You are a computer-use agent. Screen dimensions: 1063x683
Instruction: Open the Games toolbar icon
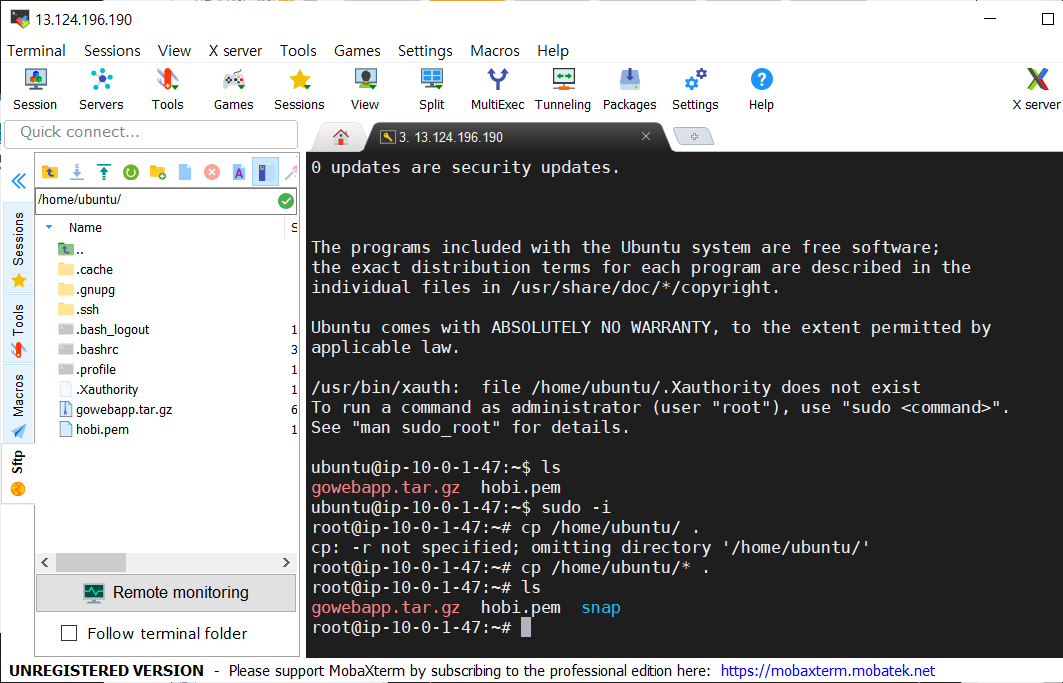(x=233, y=90)
